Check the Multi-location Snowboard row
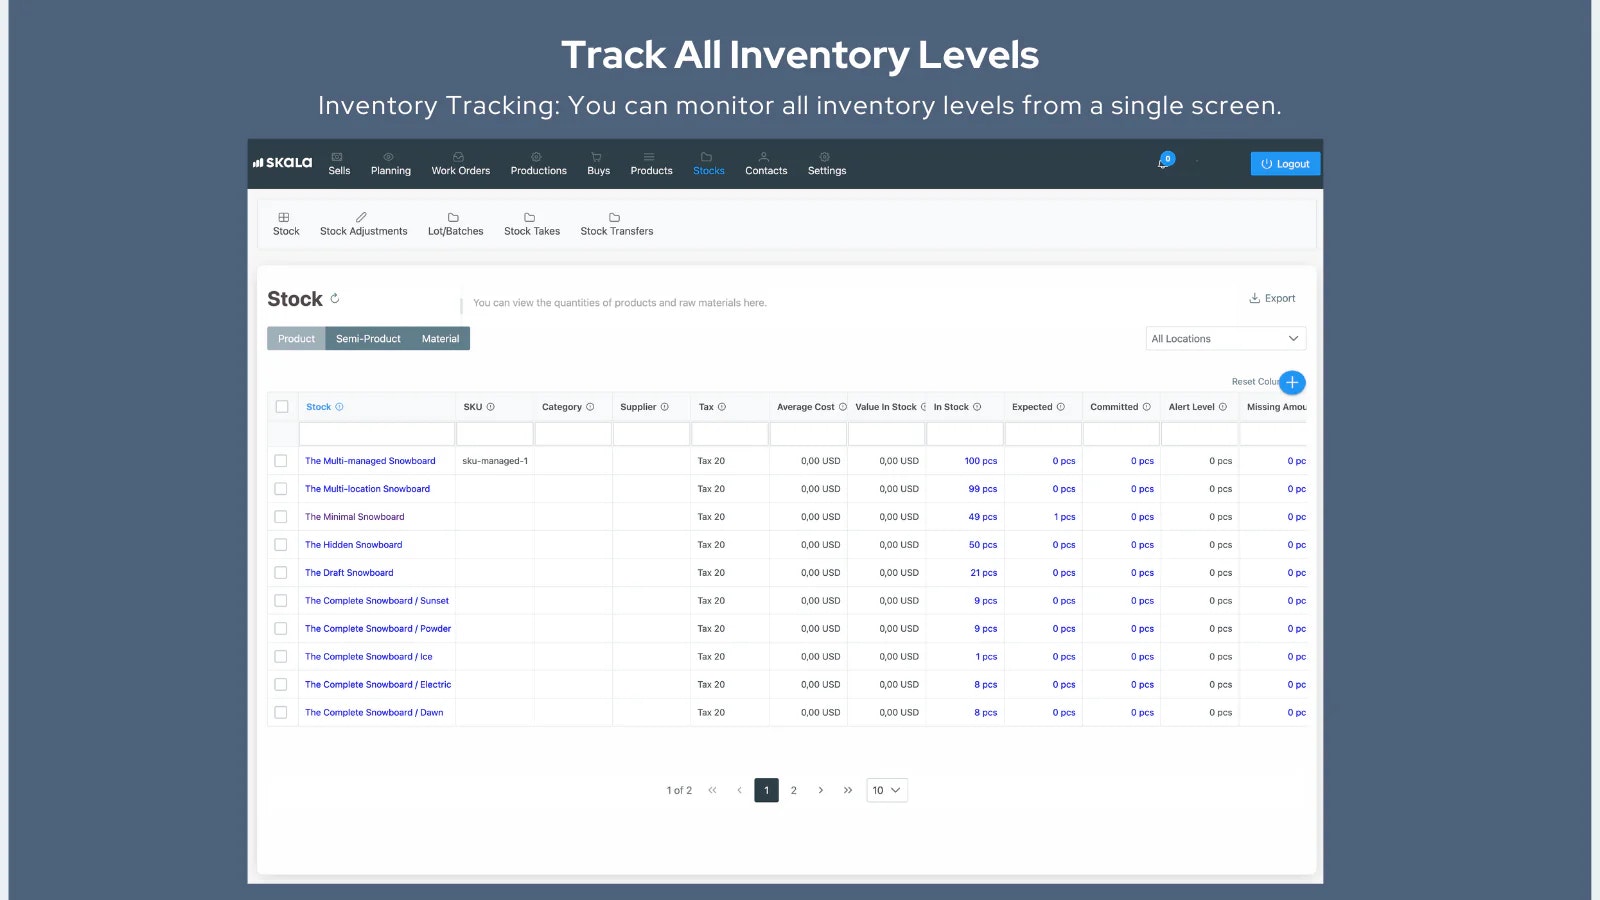The width and height of the screenshot is (1600, 900). point(281,489)
